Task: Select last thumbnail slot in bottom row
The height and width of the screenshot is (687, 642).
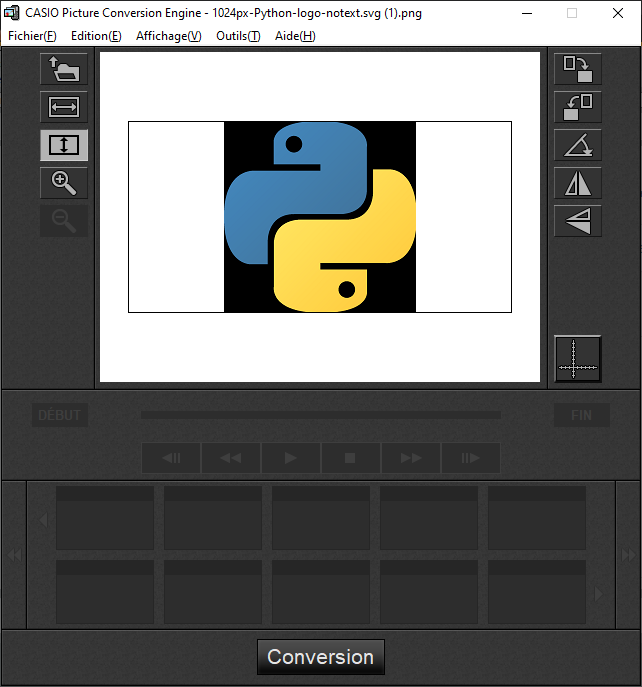Action: pos(537,591)
